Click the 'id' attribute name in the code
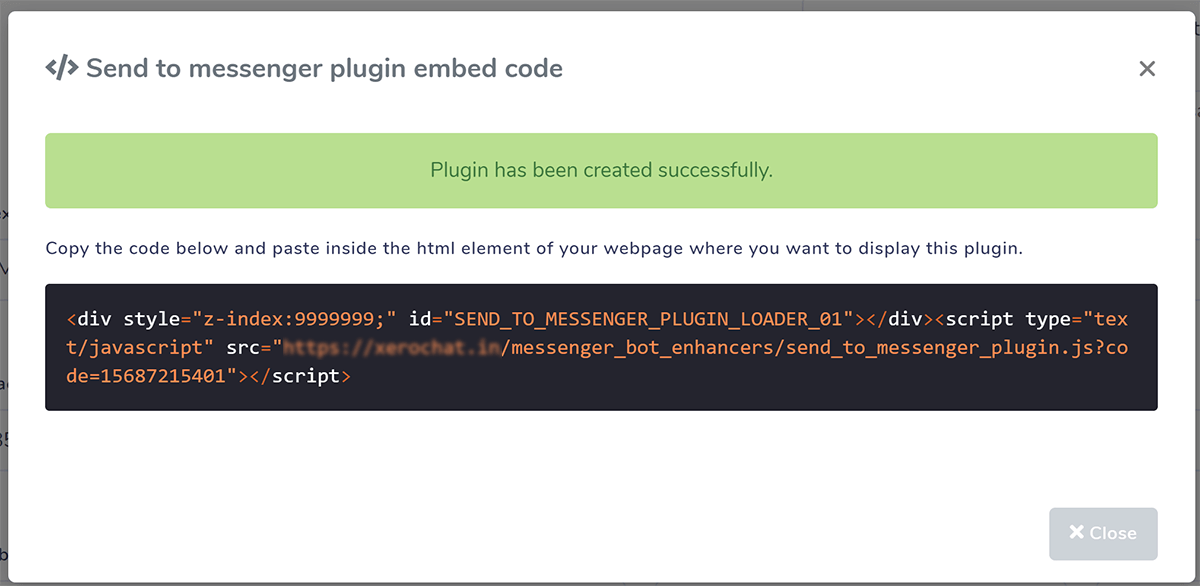Image resolution: width=1200 pixels, height=586 pixels. pos(419,320)
